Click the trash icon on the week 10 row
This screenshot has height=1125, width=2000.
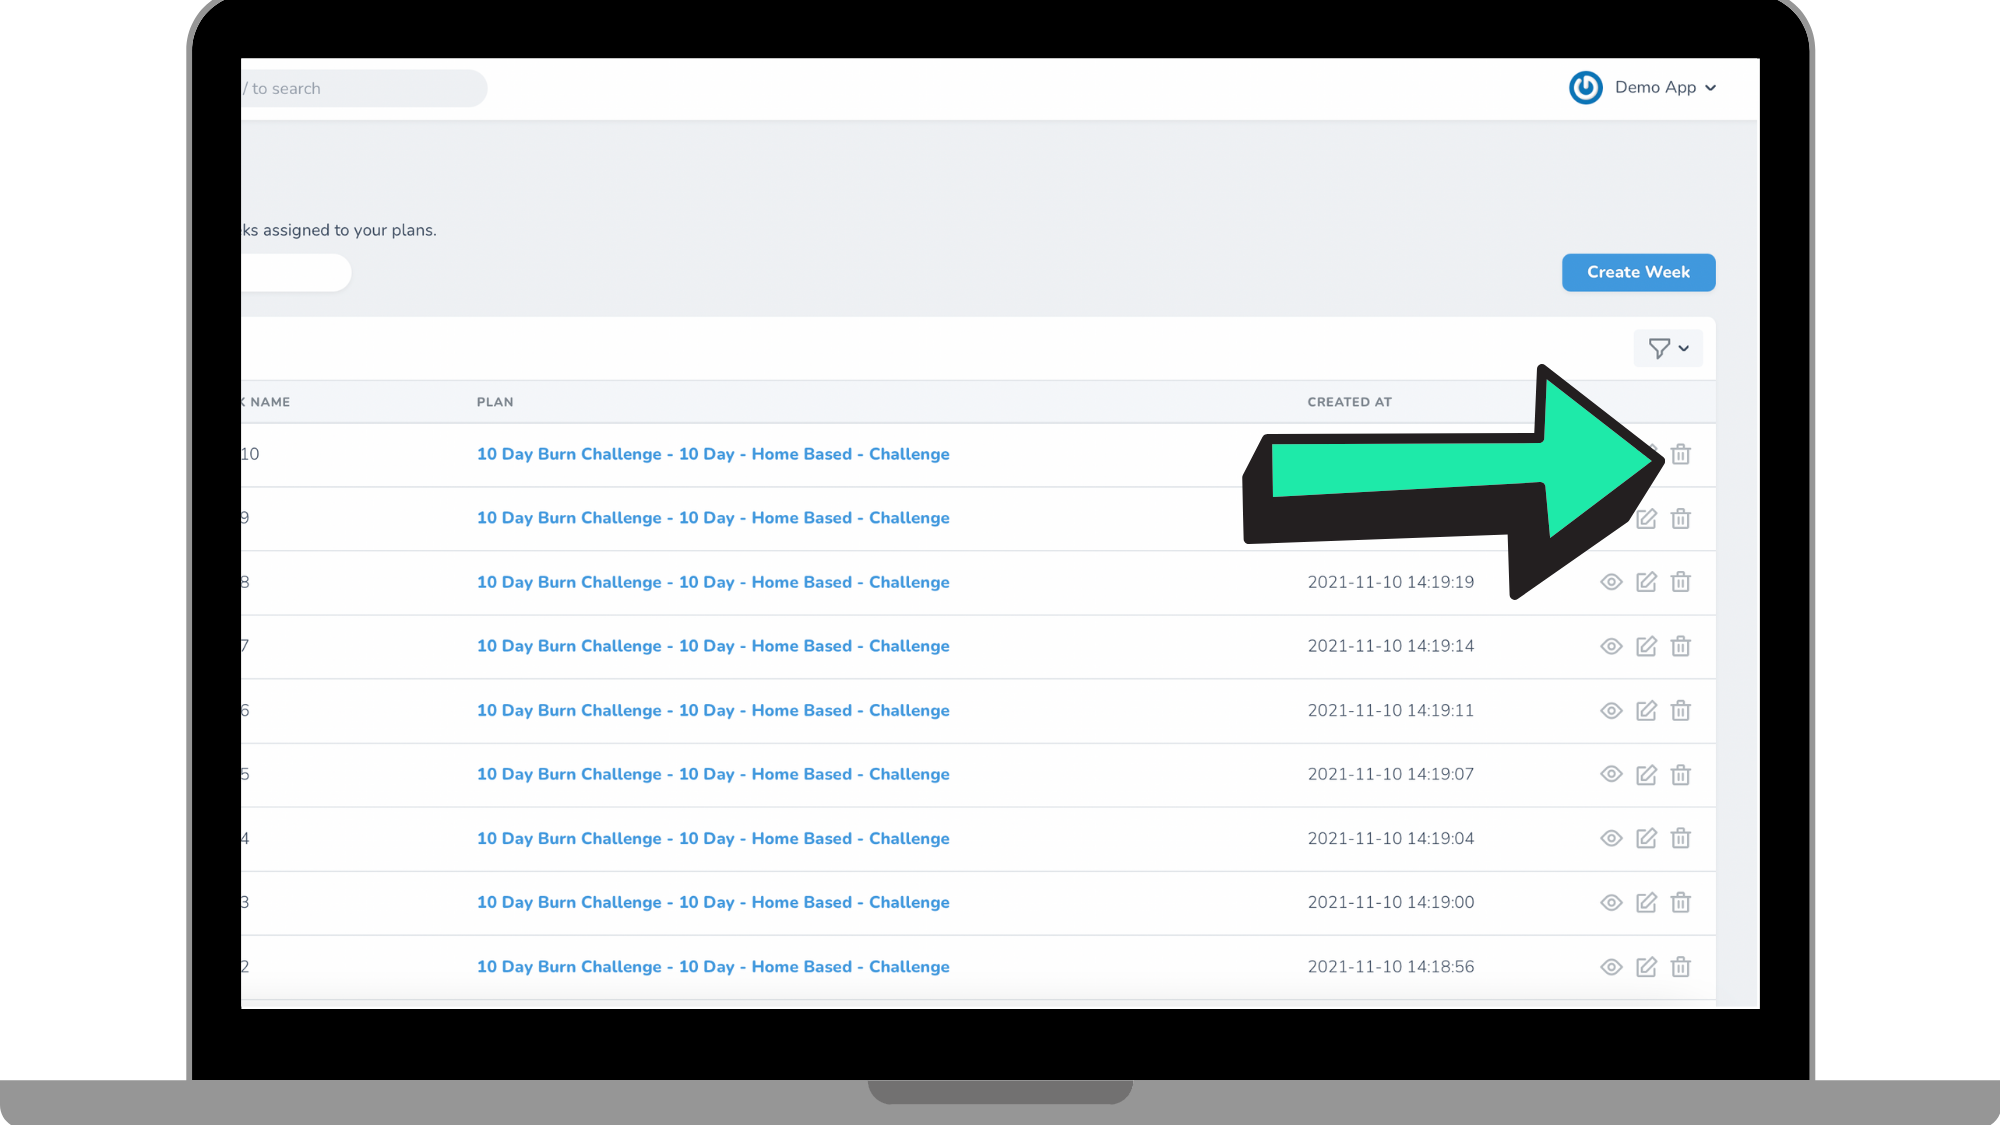(1681, 454)
